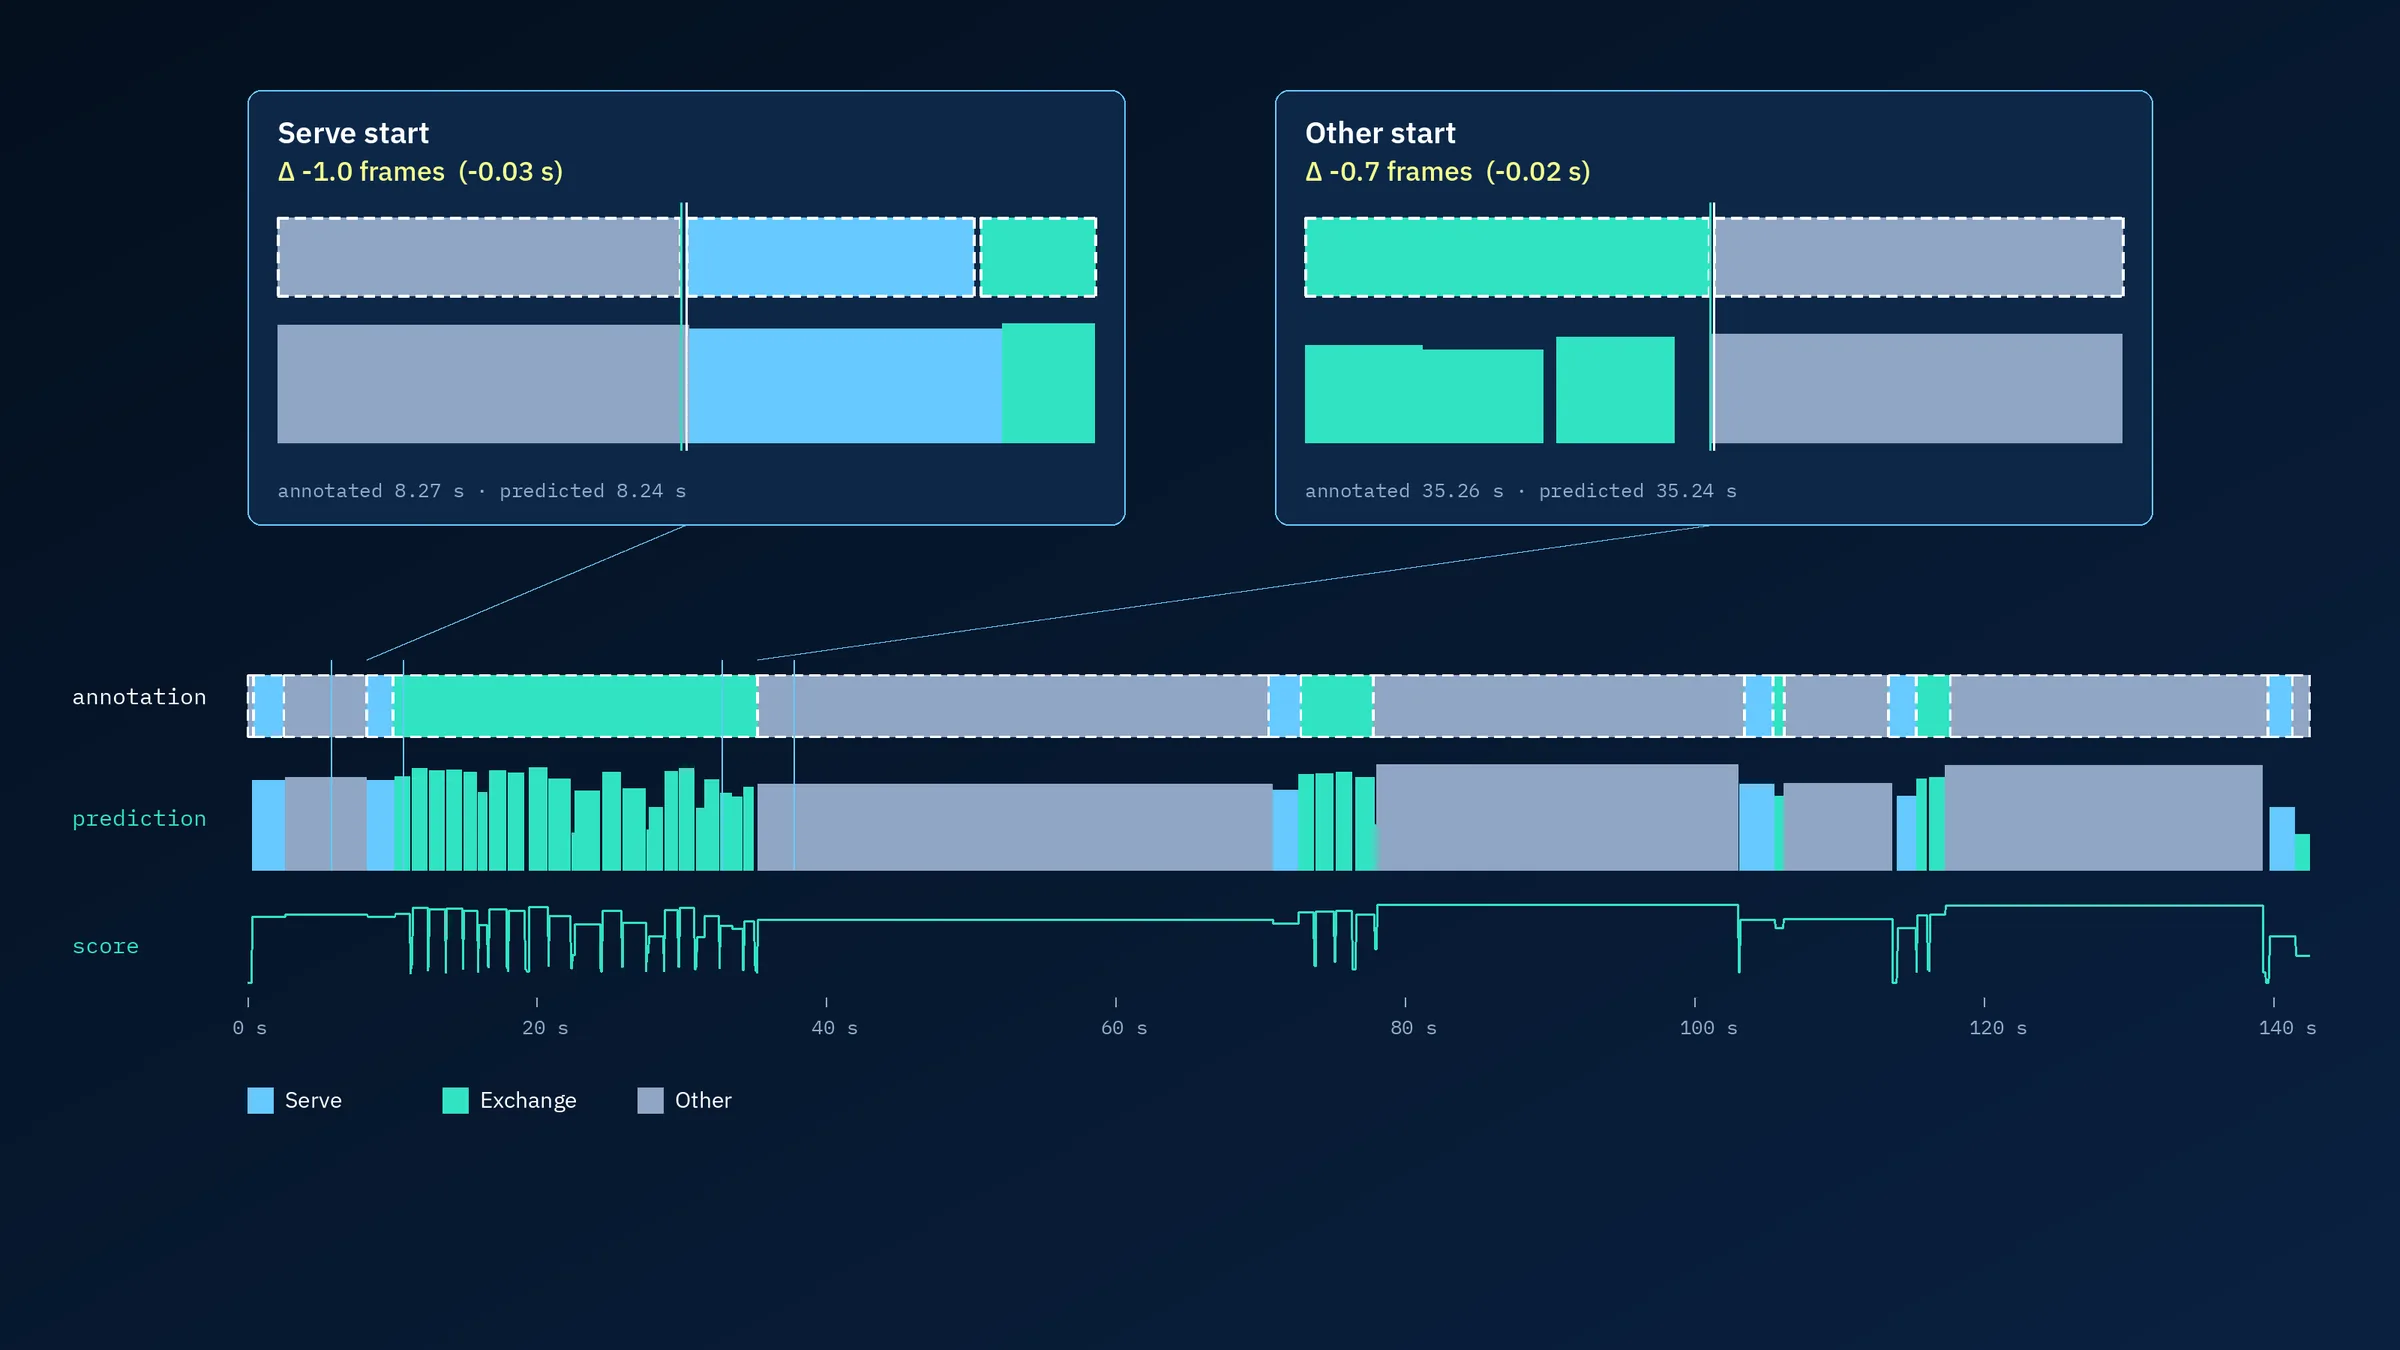Click the prediction row label

click(139, 818)
